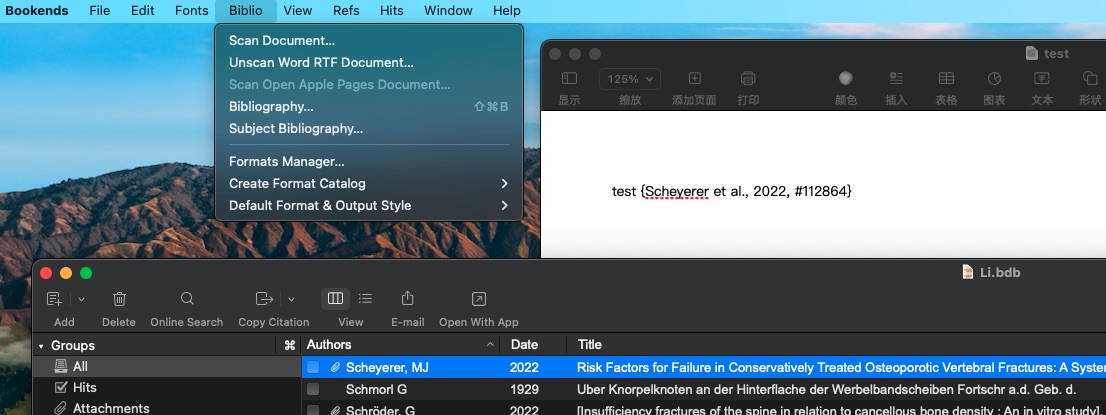Open the Window menu
Image resolution: width=1106 pixels, height=415 pixels.
coord(448,11)
